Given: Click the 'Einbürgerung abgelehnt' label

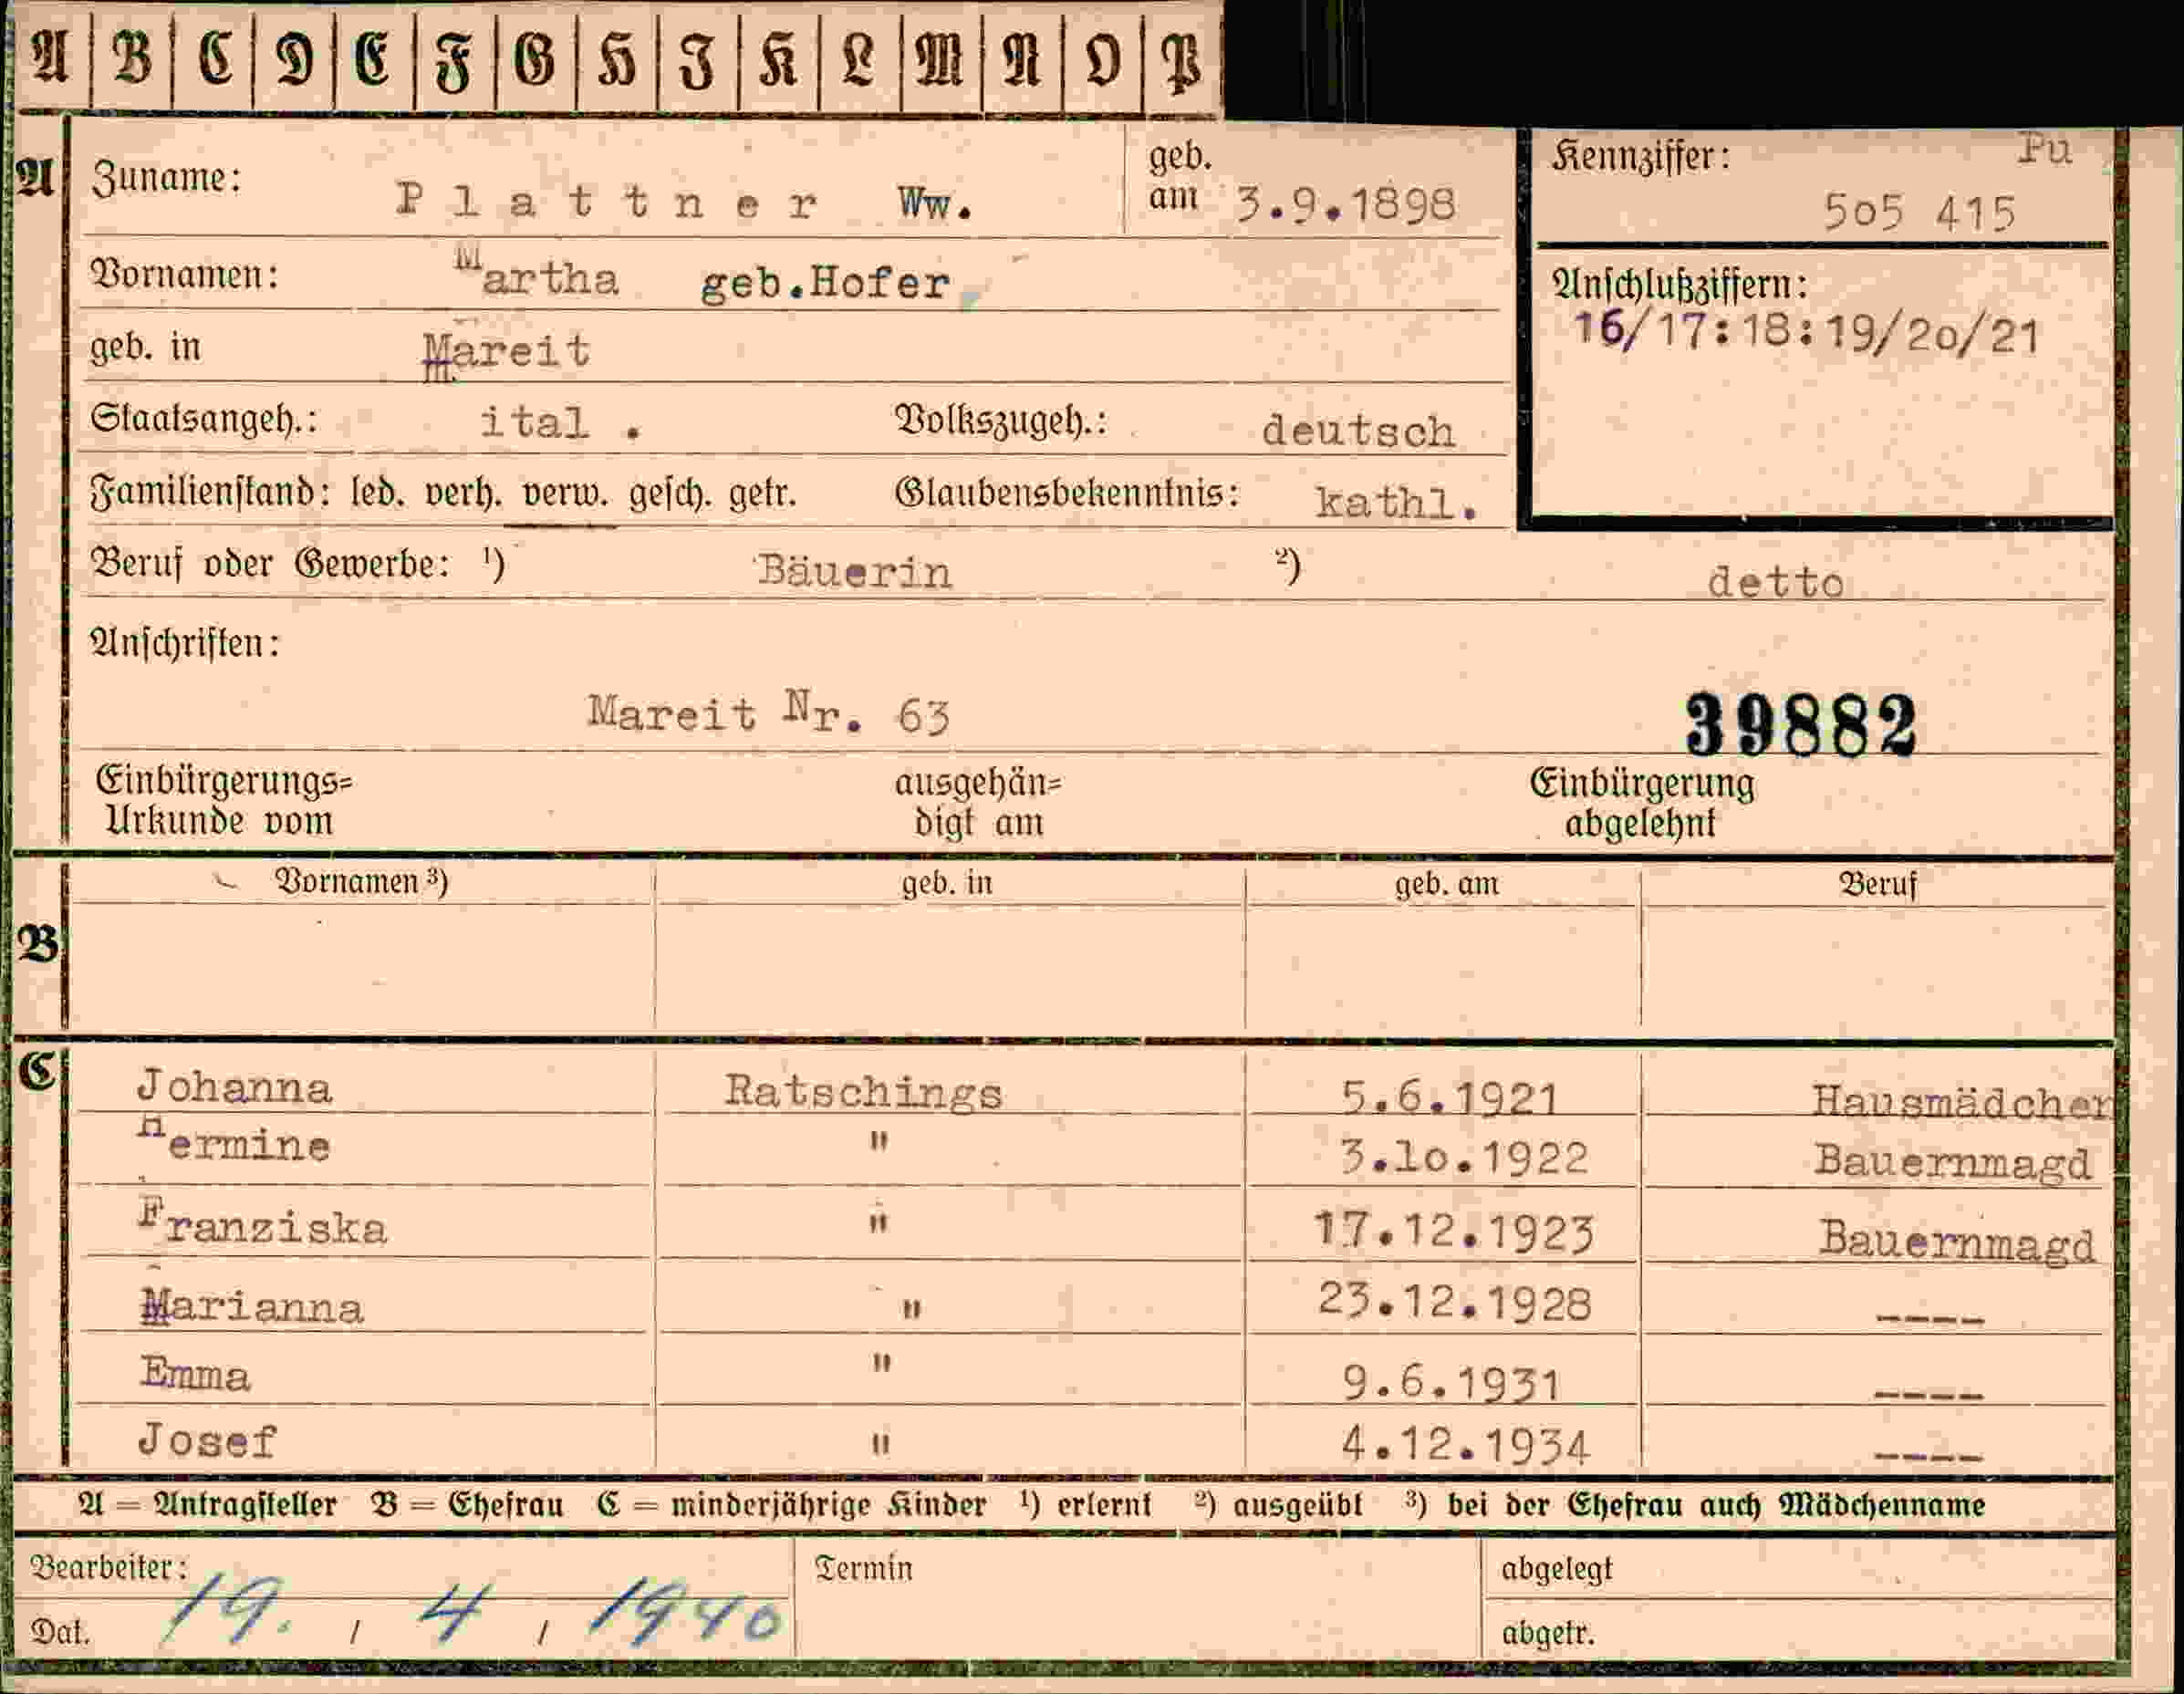Looking at the screenshot, I should (x=1642, y=803).
